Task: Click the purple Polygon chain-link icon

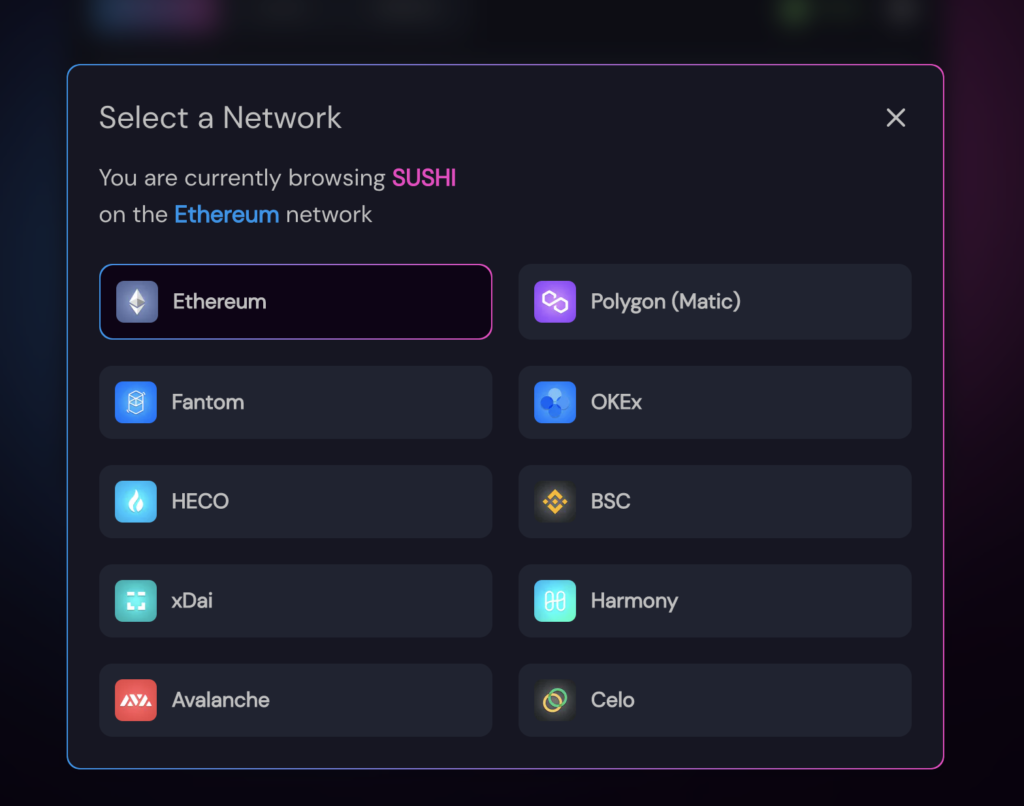Action: pyautogui.click(x=555, y=302)
